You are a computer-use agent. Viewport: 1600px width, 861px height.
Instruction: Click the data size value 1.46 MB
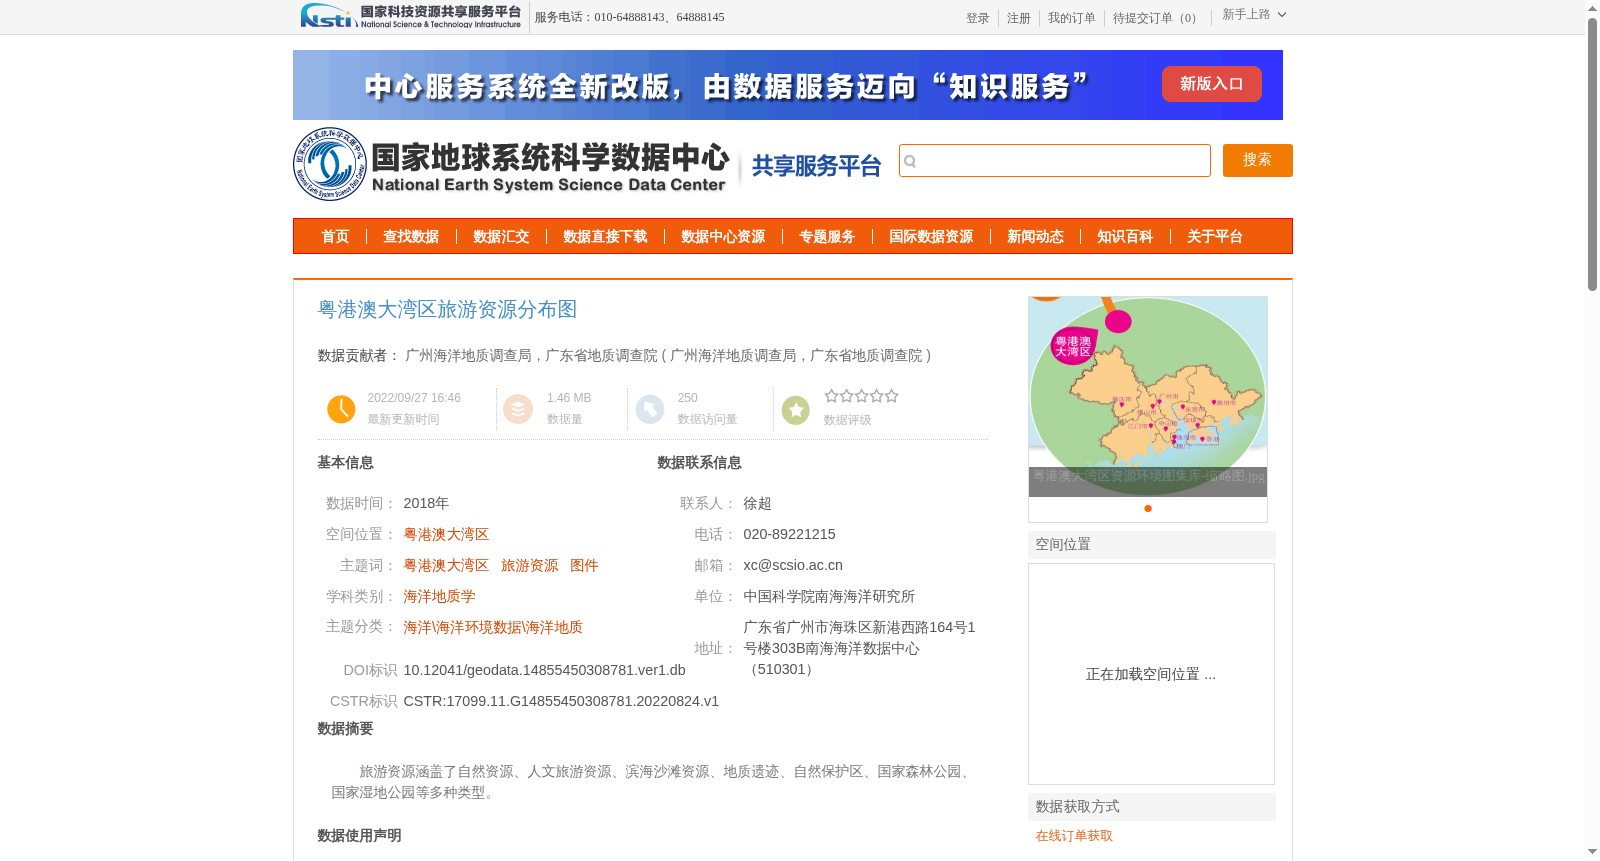[569, 398]
